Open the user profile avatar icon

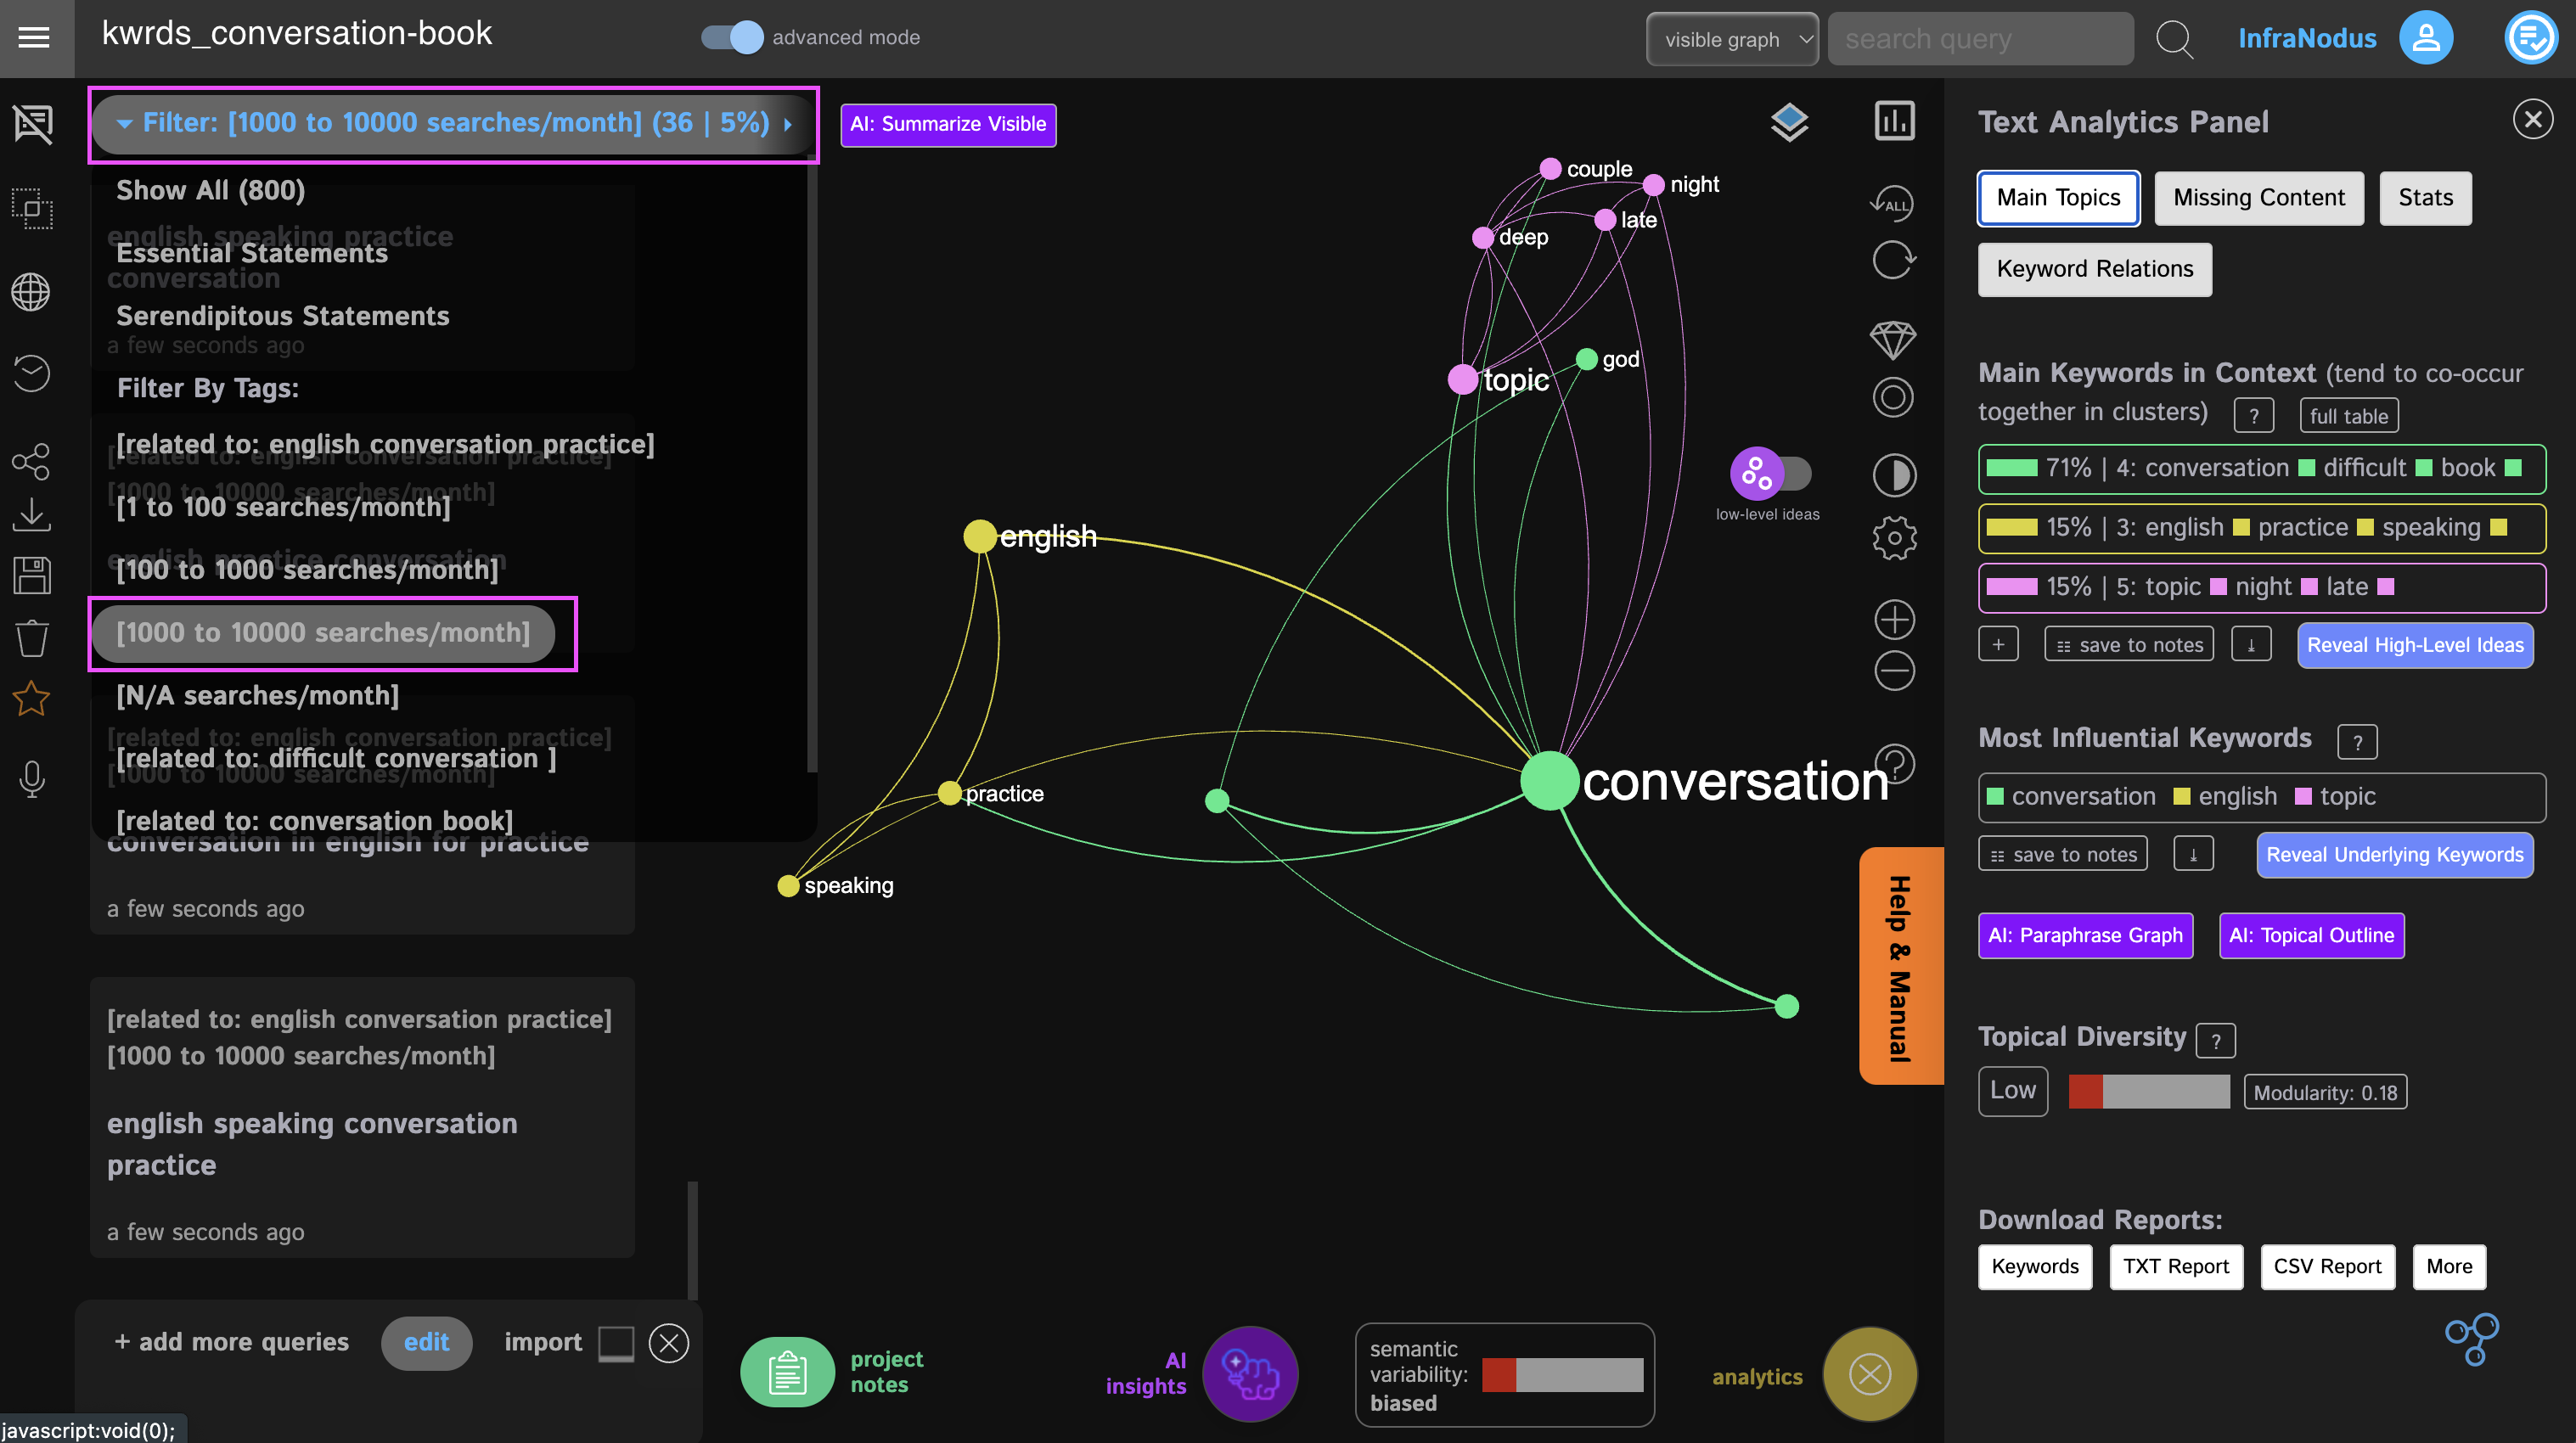[x=2426, y=38]
